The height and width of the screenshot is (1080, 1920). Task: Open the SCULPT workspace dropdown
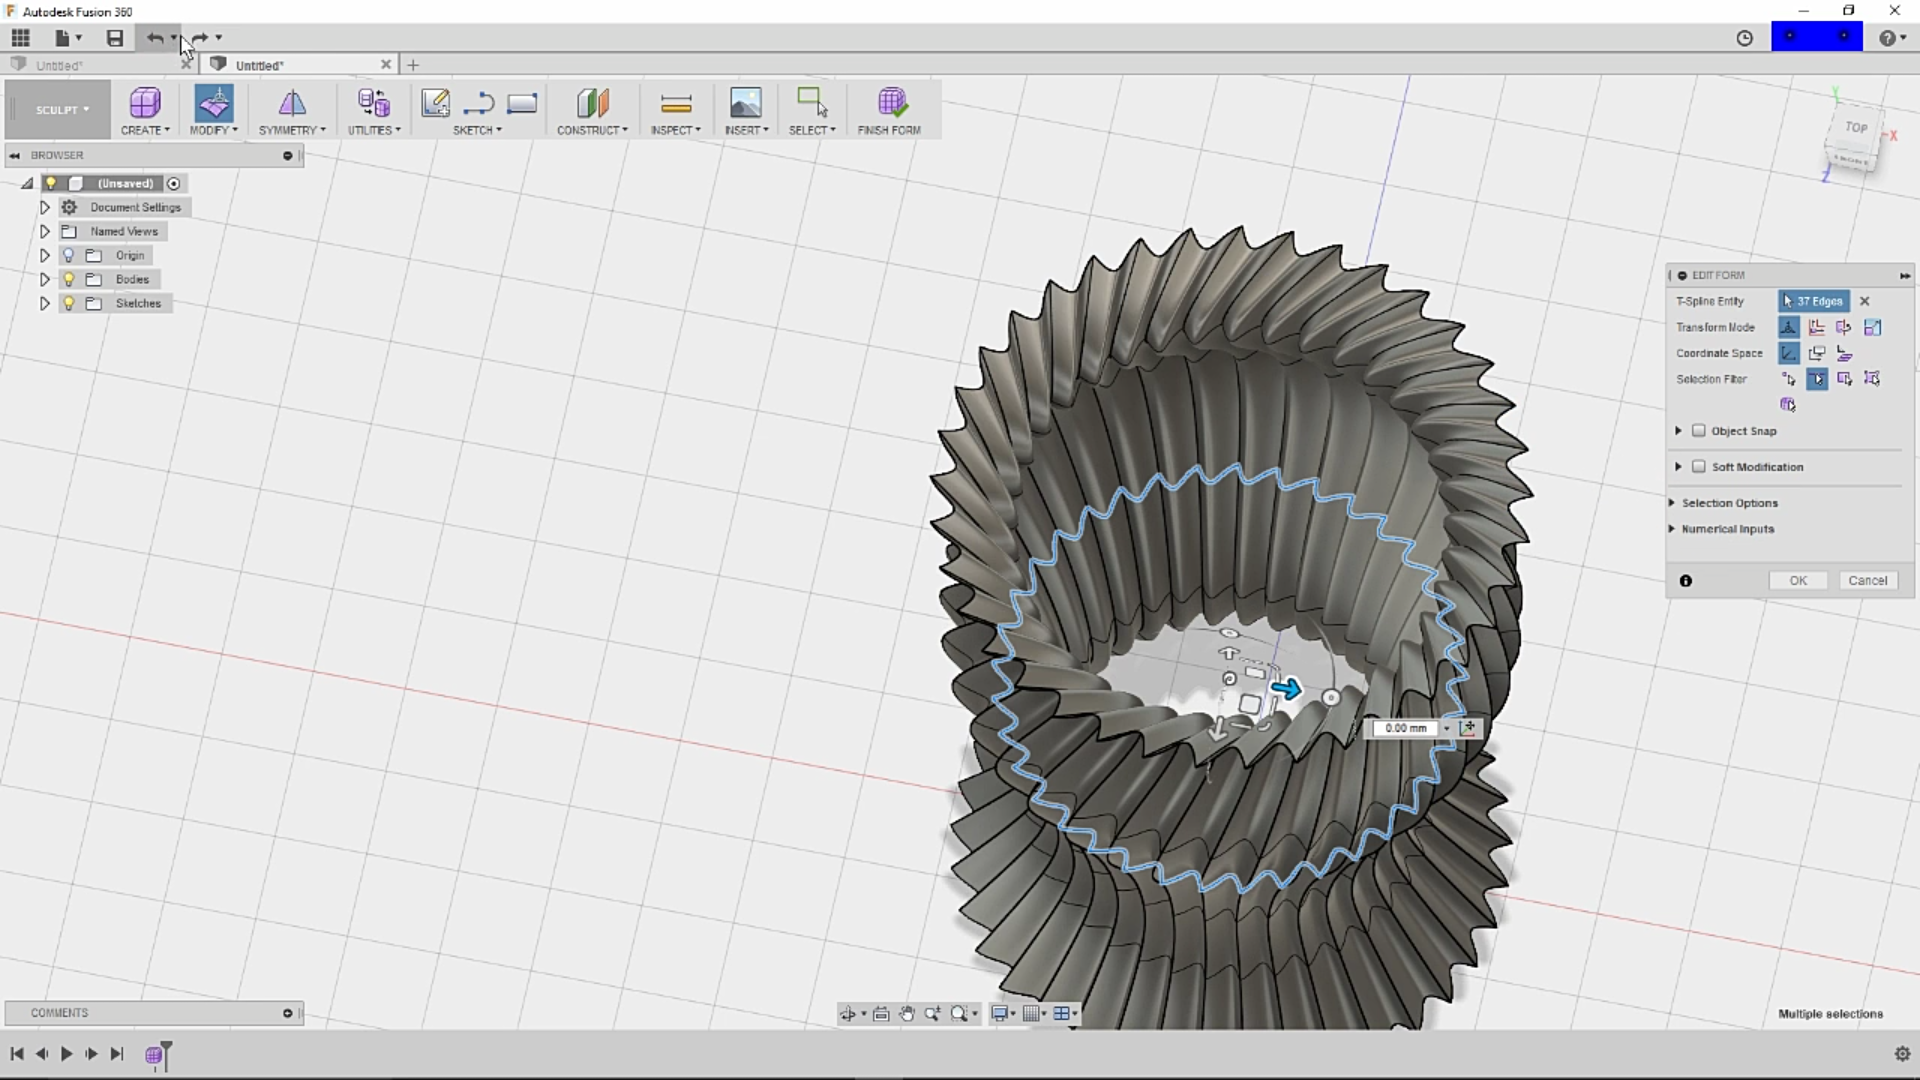click(x=63, y=110)
